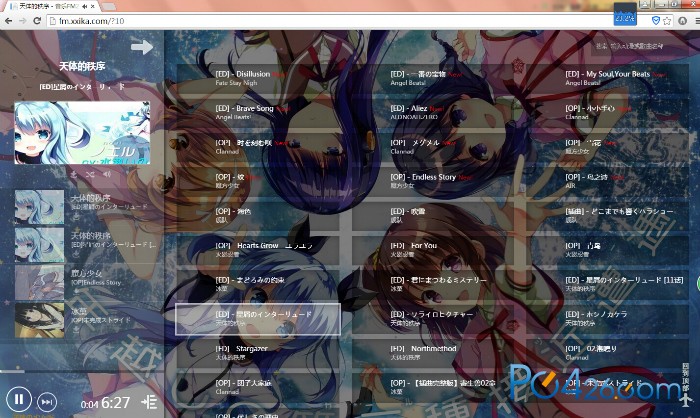Play the ホシノカケラ tile
Viewport: 700px width, 418px height.
click(x=608, y=319)
